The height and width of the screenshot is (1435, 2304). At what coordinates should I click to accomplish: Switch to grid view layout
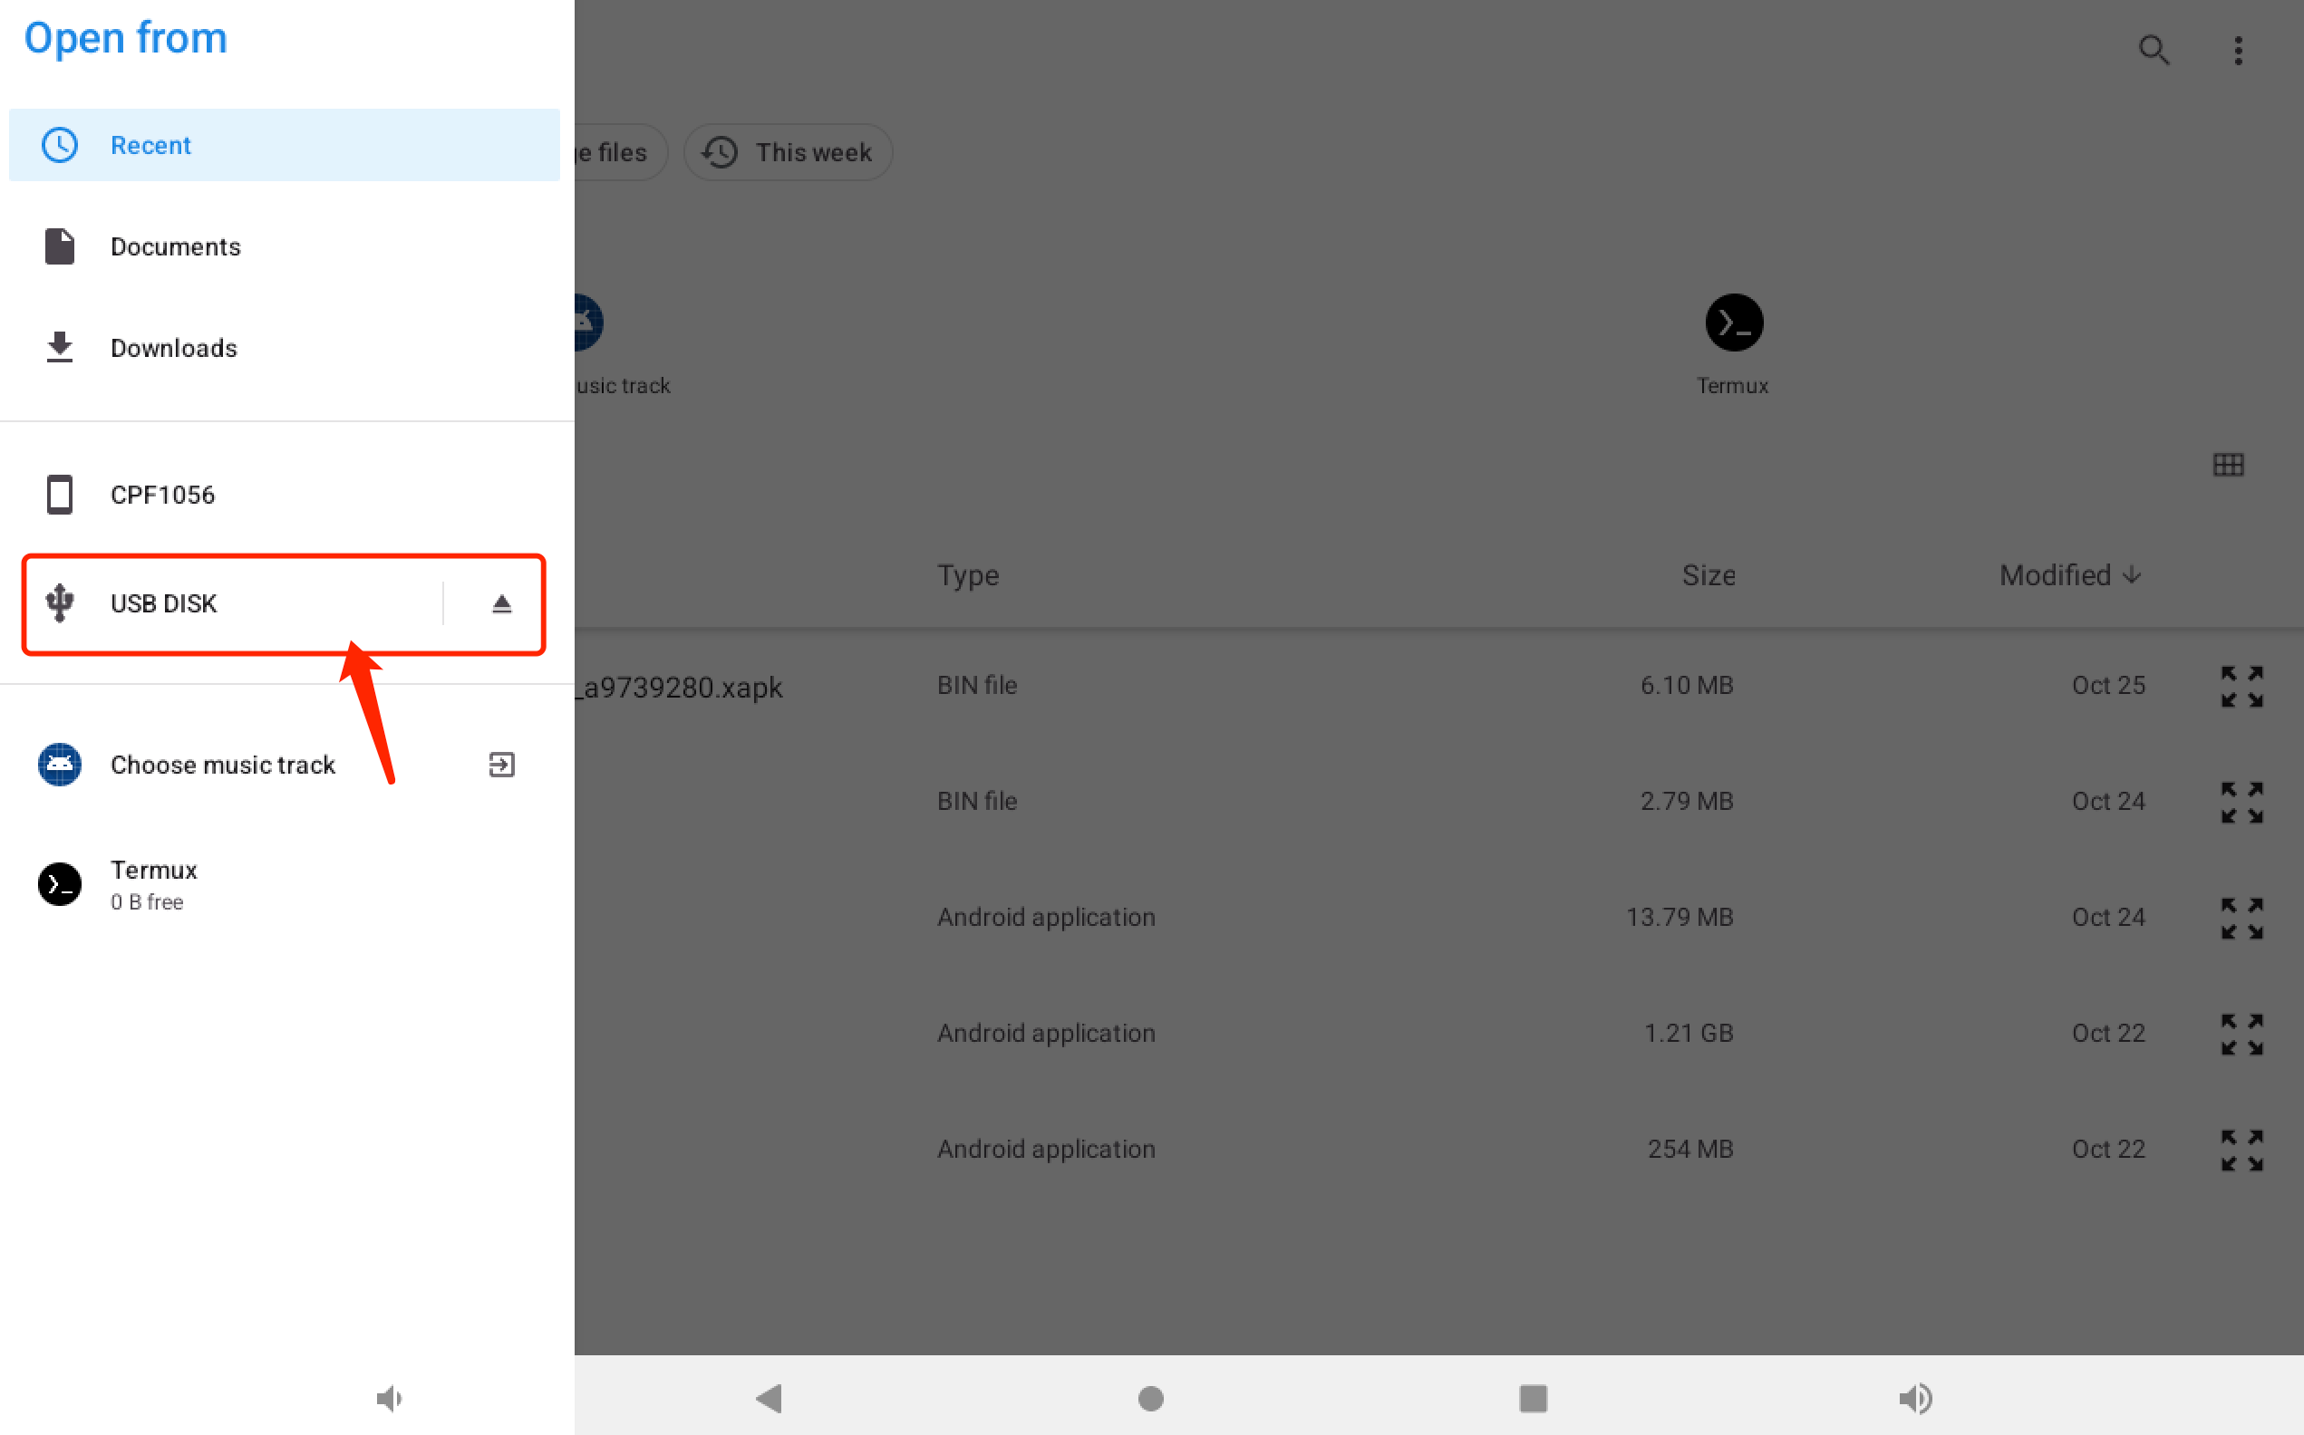click(x=2228, y=465)
